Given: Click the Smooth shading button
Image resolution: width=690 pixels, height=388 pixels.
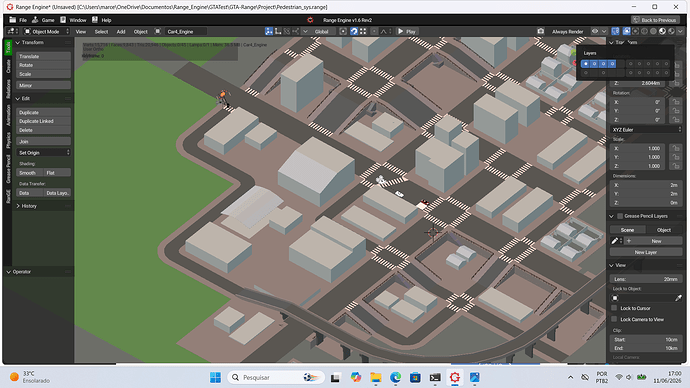Looking at the screenshot, I should tap(30, 172).
